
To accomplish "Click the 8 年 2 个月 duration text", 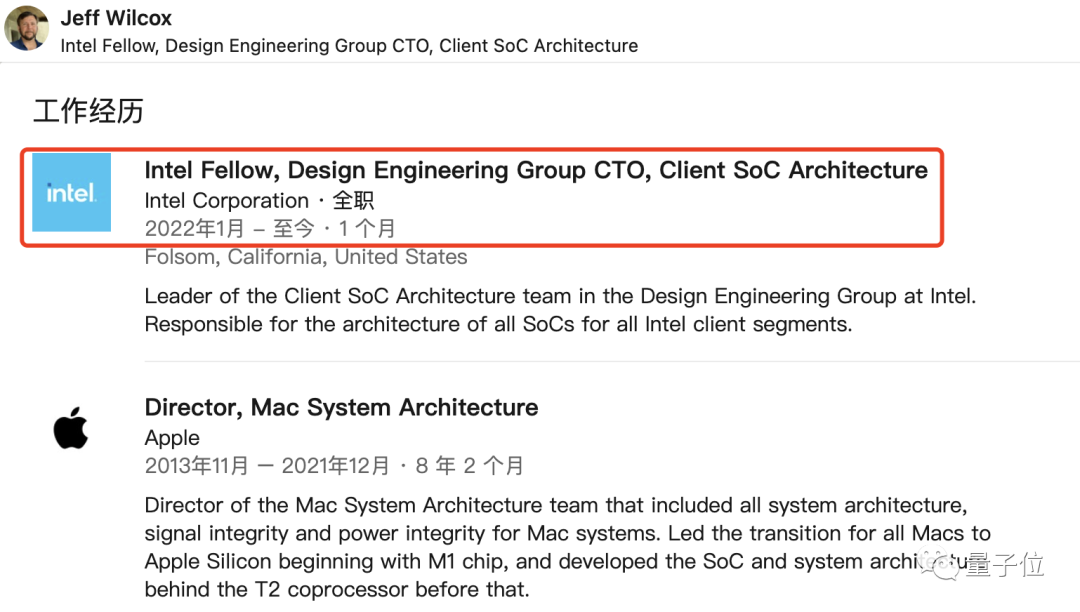I will click(x=468, y=466).
